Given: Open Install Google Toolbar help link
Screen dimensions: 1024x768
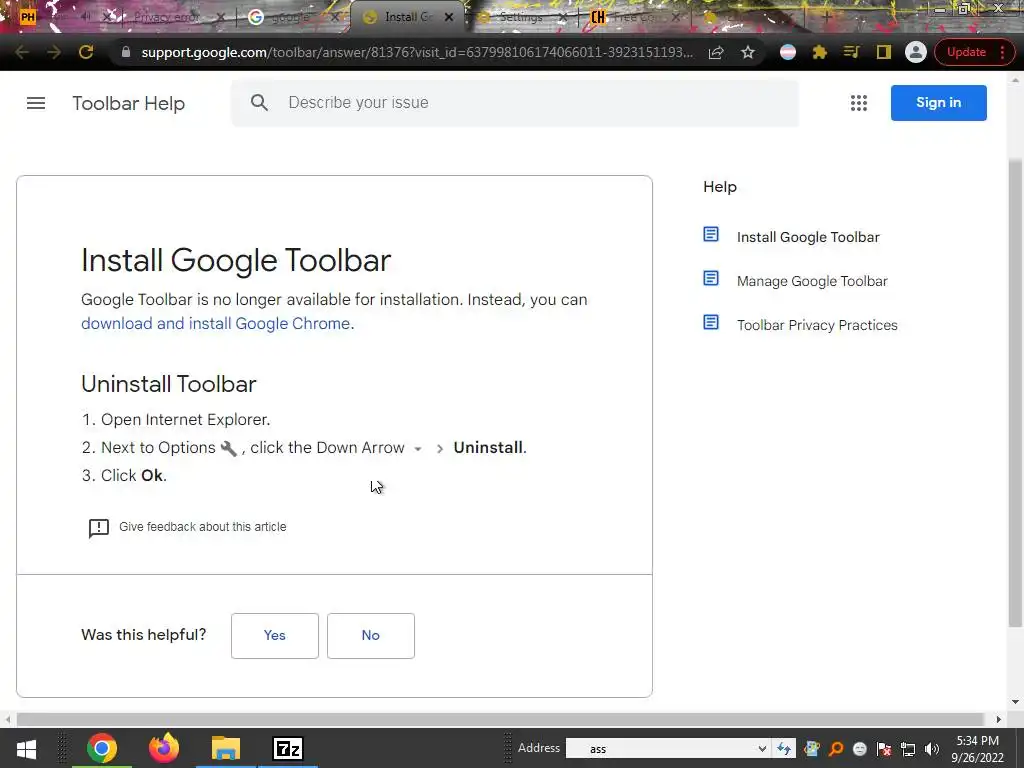Looking at the screenshot, I should (808, 237).
